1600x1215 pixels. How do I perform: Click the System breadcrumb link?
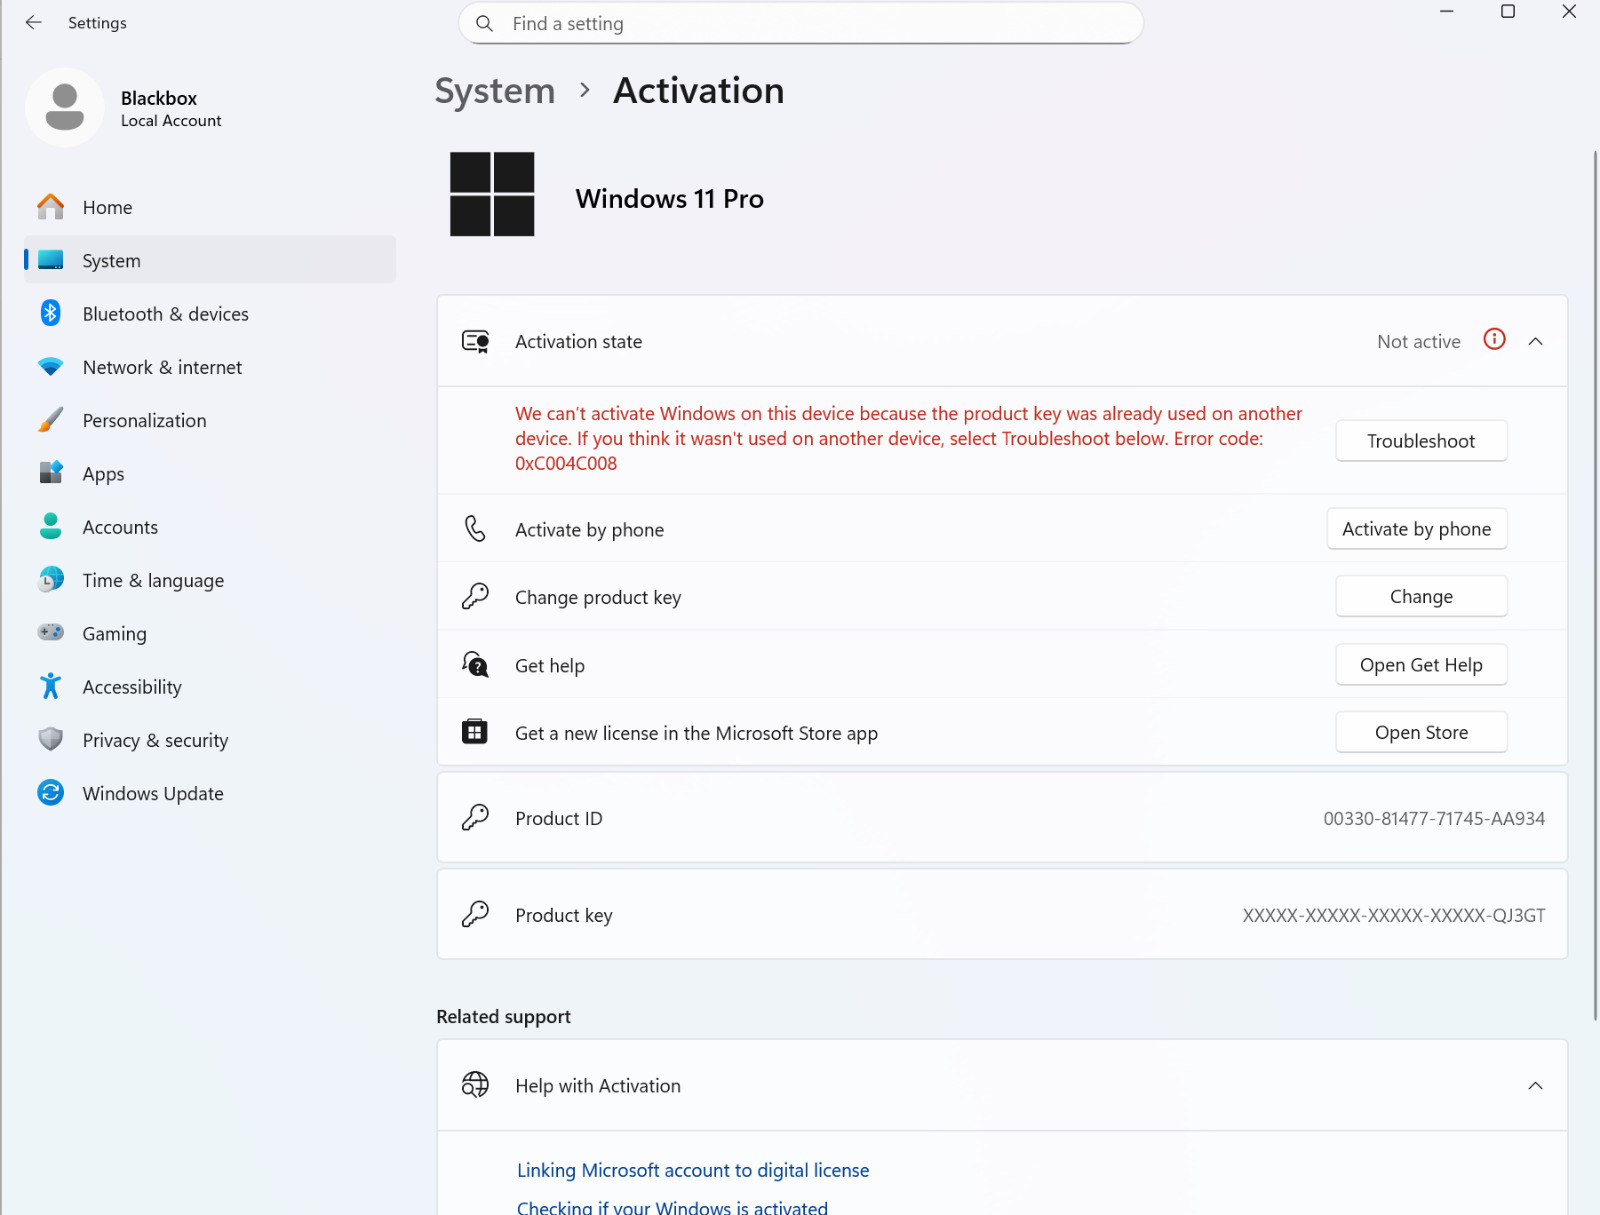pyautogui.click(x=495, y=91)
